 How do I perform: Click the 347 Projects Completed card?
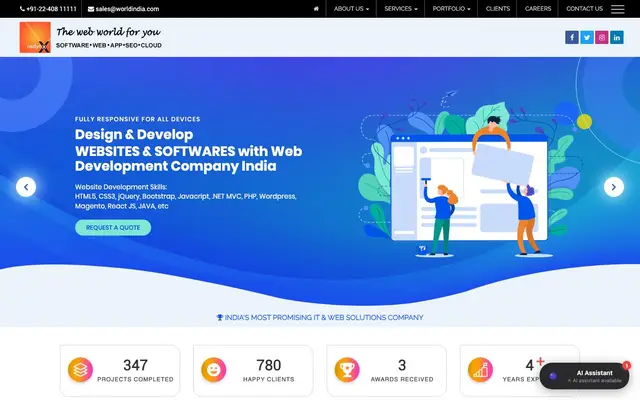(x=120, y=371)
